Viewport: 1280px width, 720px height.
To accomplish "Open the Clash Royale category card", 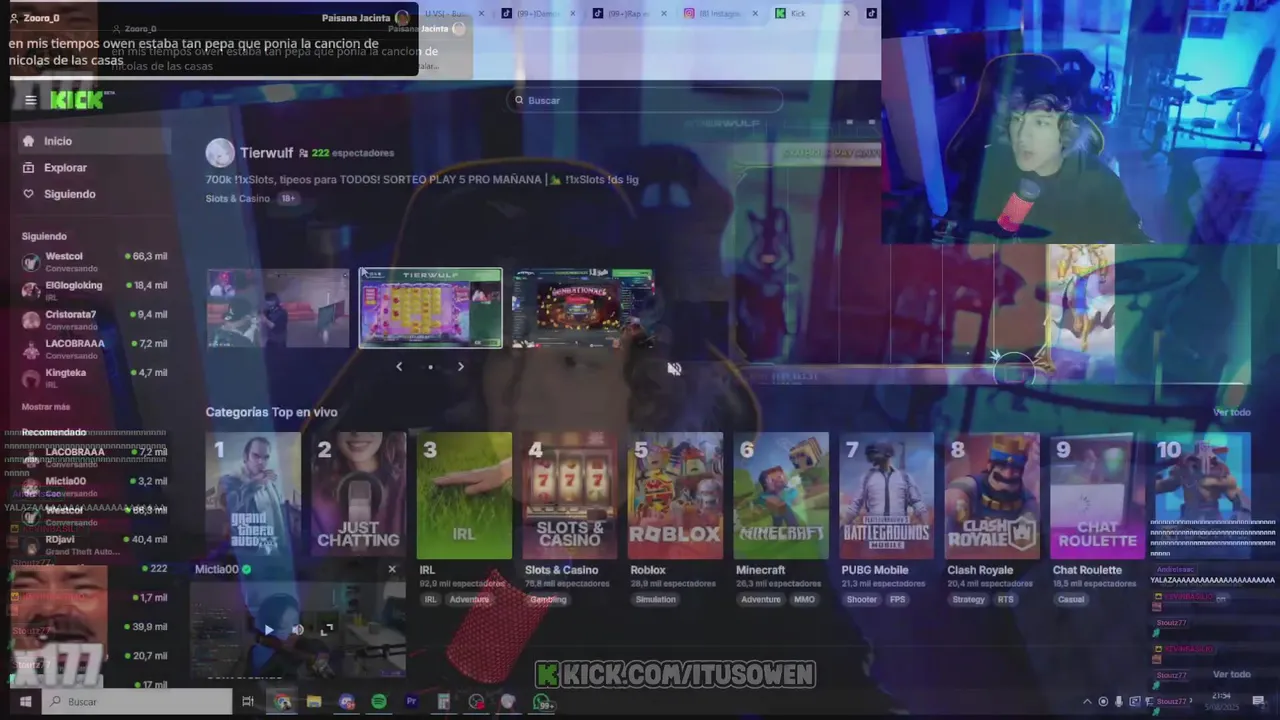I will coord(992,496).
